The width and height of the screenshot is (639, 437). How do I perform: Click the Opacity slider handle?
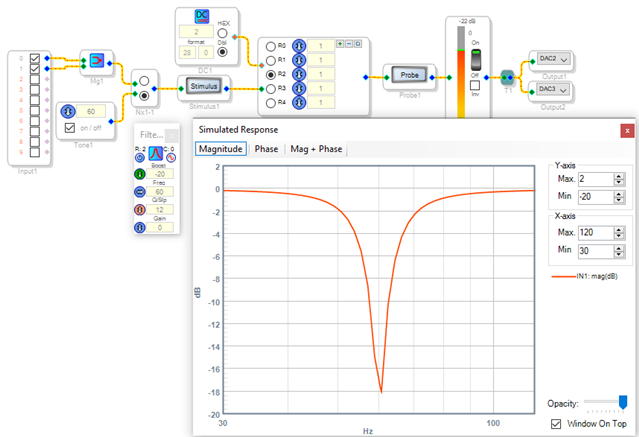[623, 402]
